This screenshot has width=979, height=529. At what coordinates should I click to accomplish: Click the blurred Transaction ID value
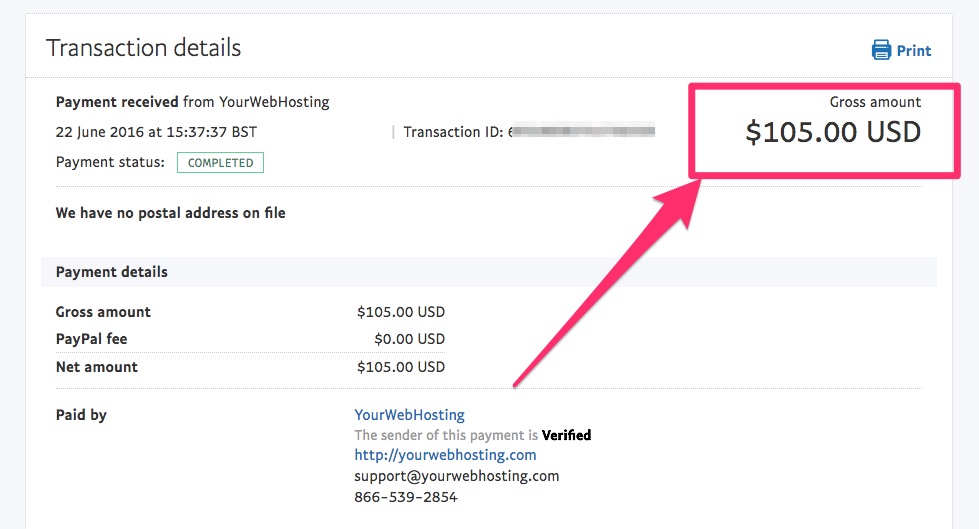tap(581, 131)
